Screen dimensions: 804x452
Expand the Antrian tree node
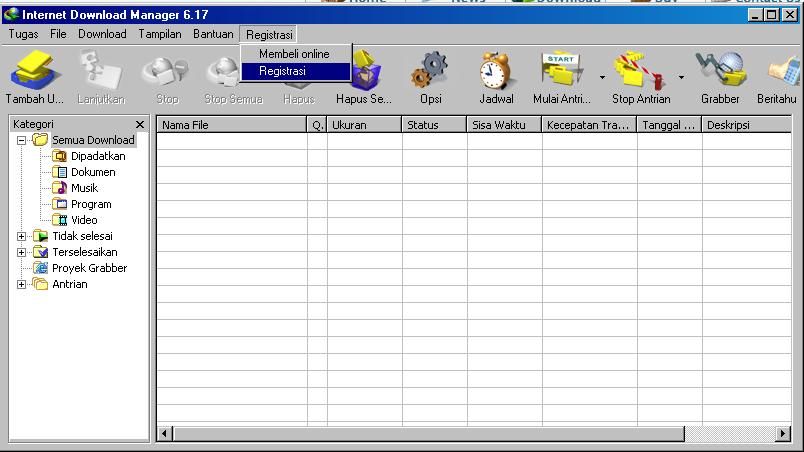(21, 284)
